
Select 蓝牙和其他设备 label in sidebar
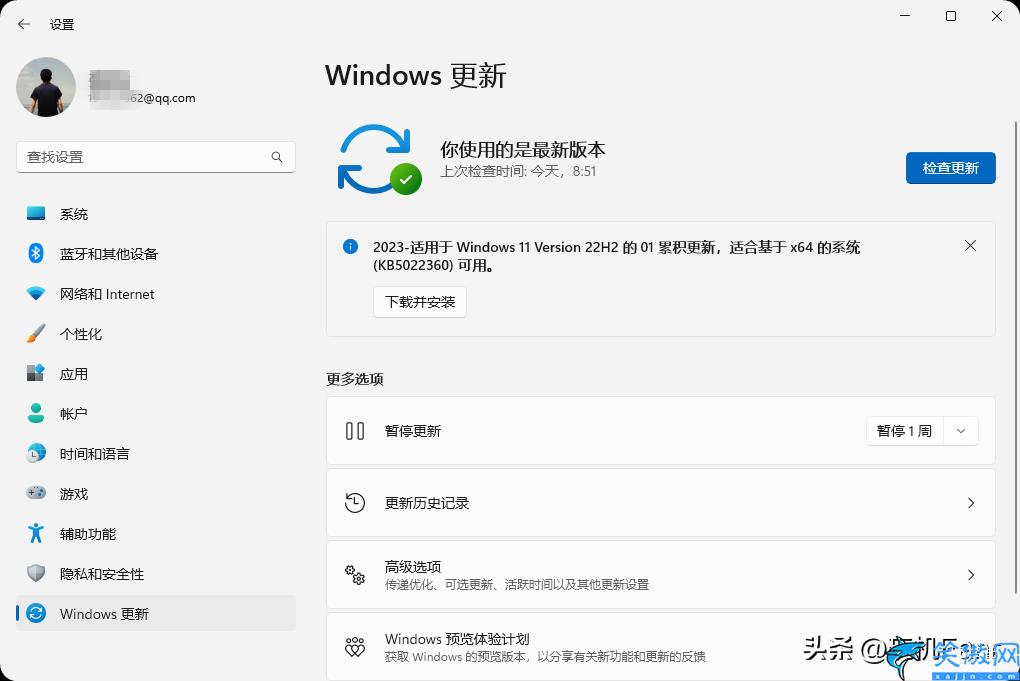coord(109,254)
